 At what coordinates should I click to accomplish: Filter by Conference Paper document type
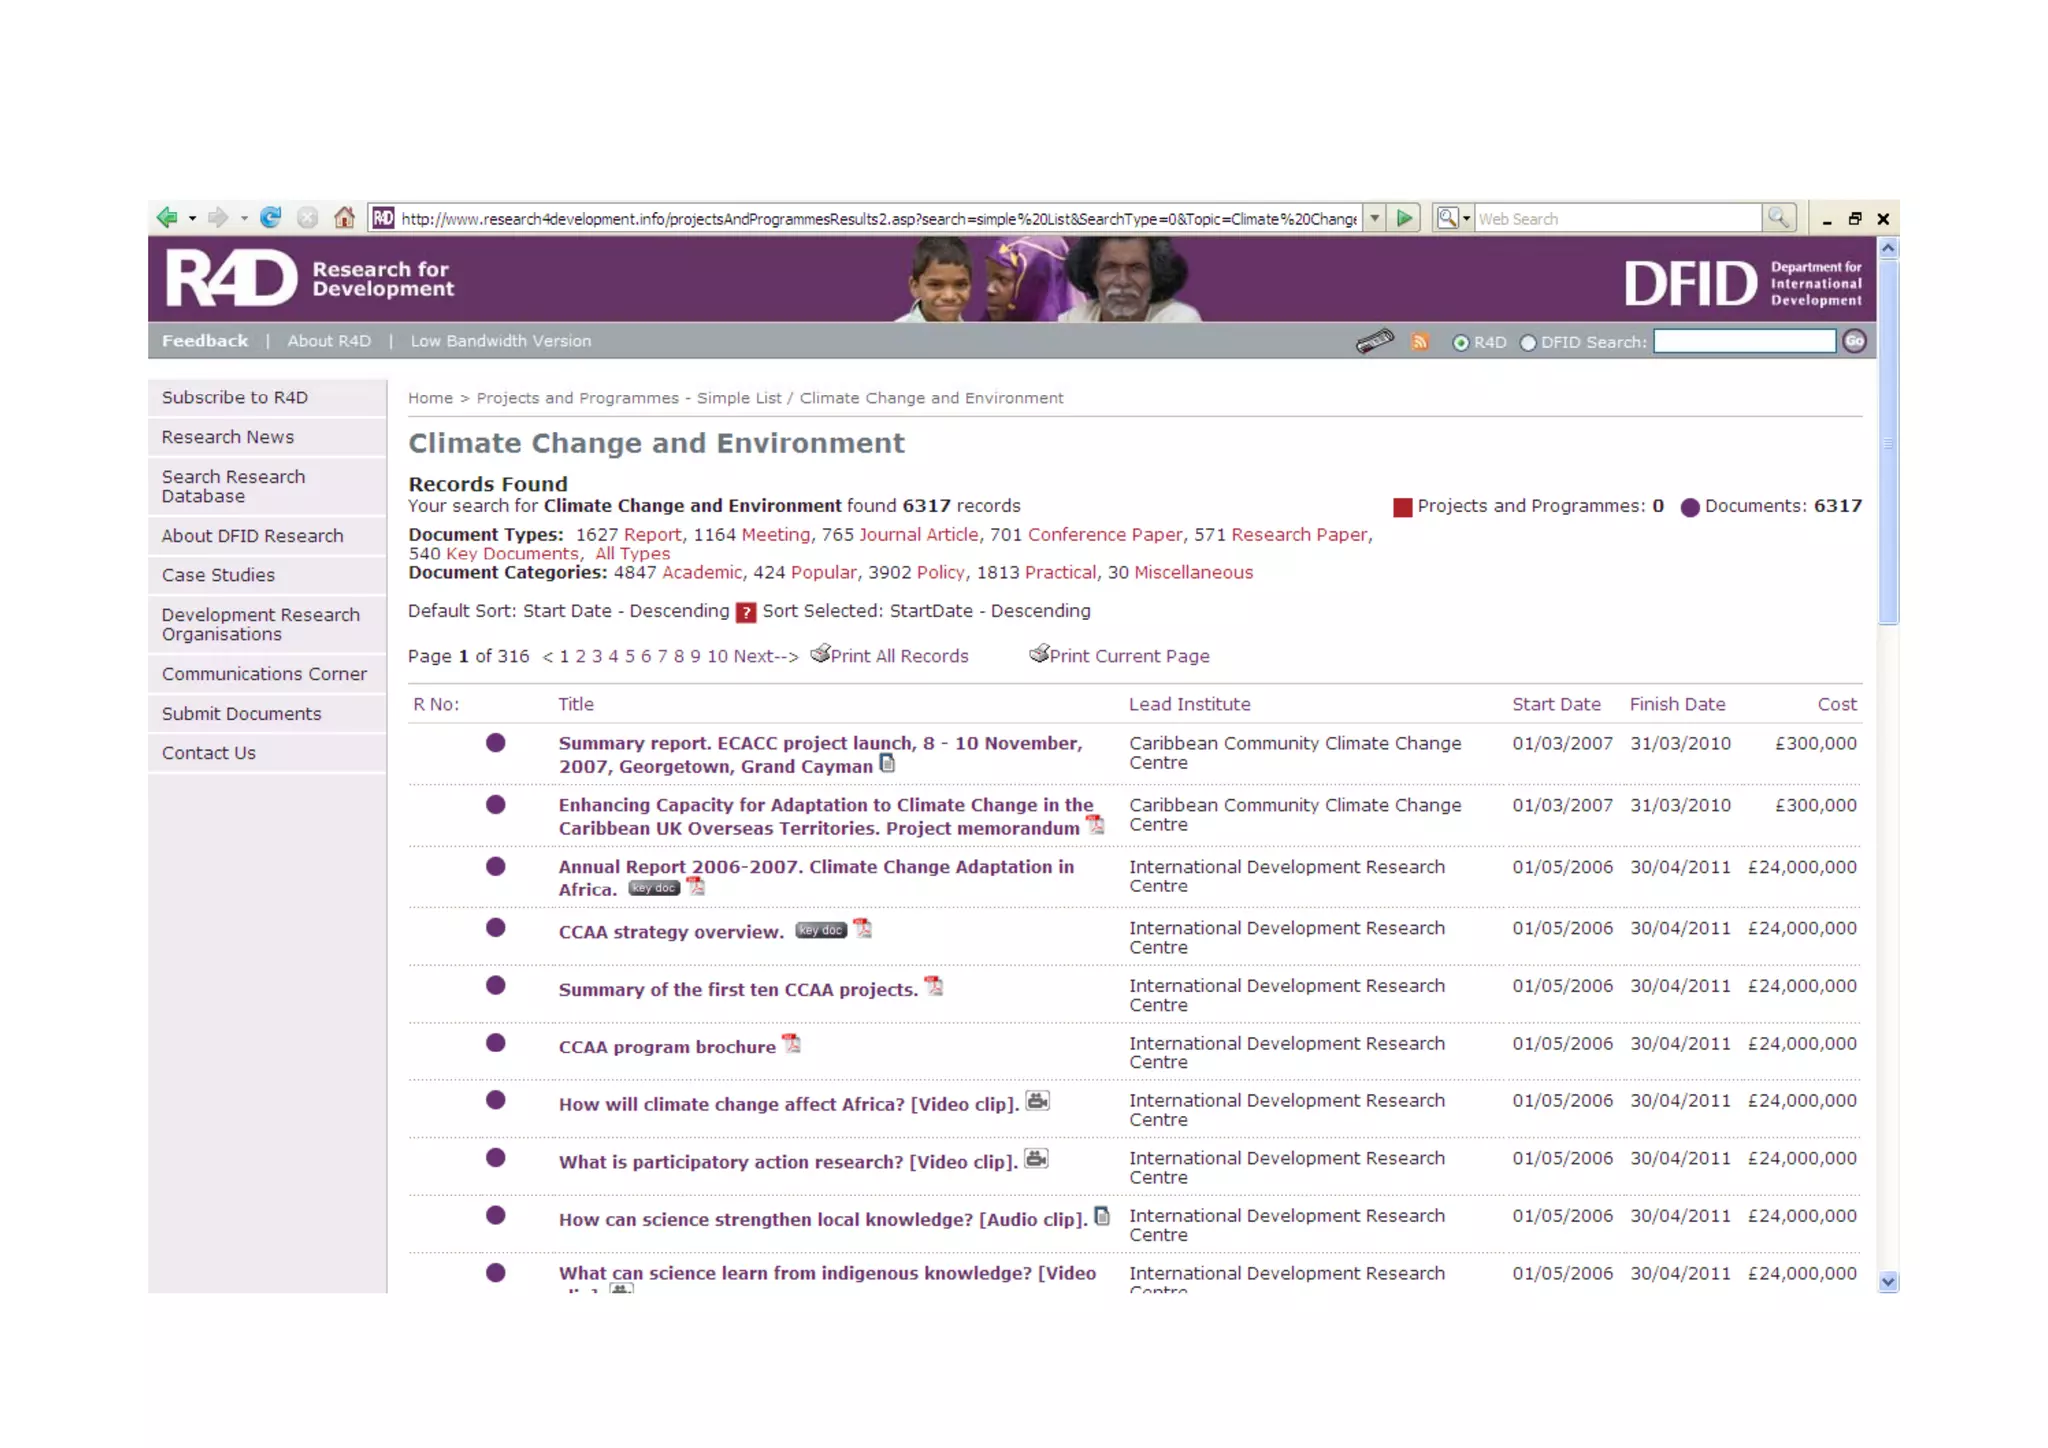tap(1105, 535)
